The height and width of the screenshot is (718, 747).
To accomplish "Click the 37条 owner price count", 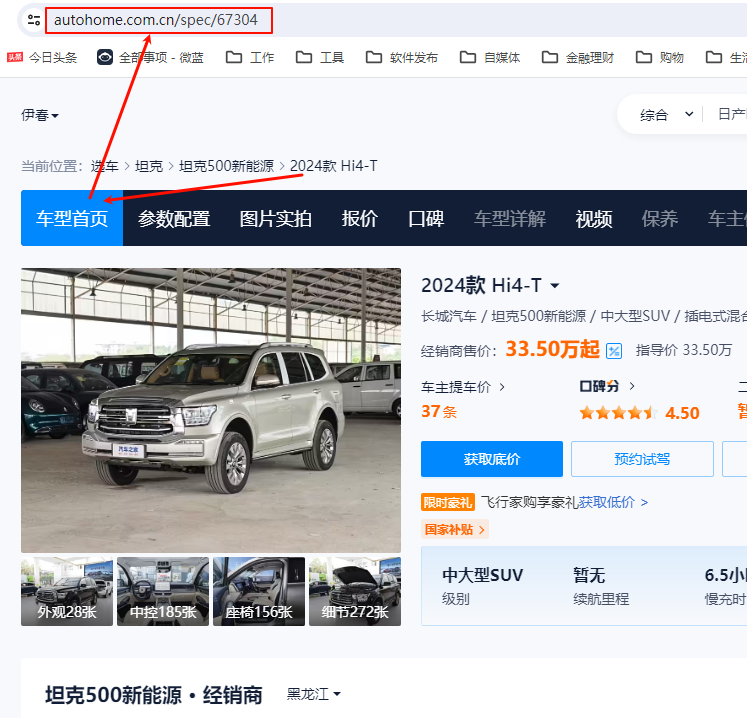I will coord(439,412).
